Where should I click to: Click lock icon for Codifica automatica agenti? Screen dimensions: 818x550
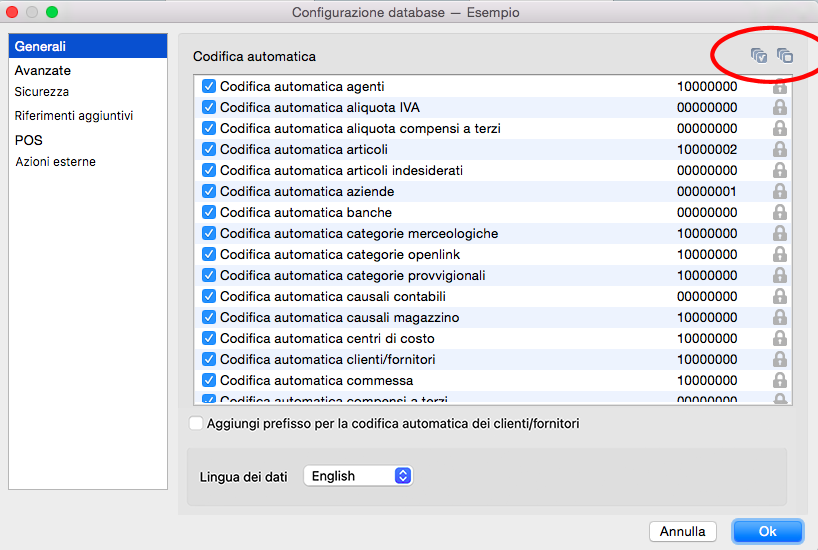(780, 87)
